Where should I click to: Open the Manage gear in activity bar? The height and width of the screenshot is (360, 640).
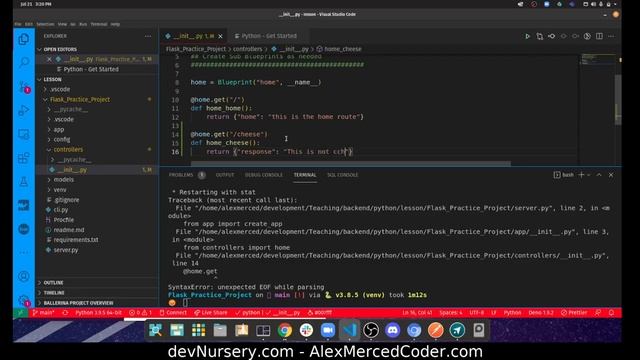coord(24,300)
